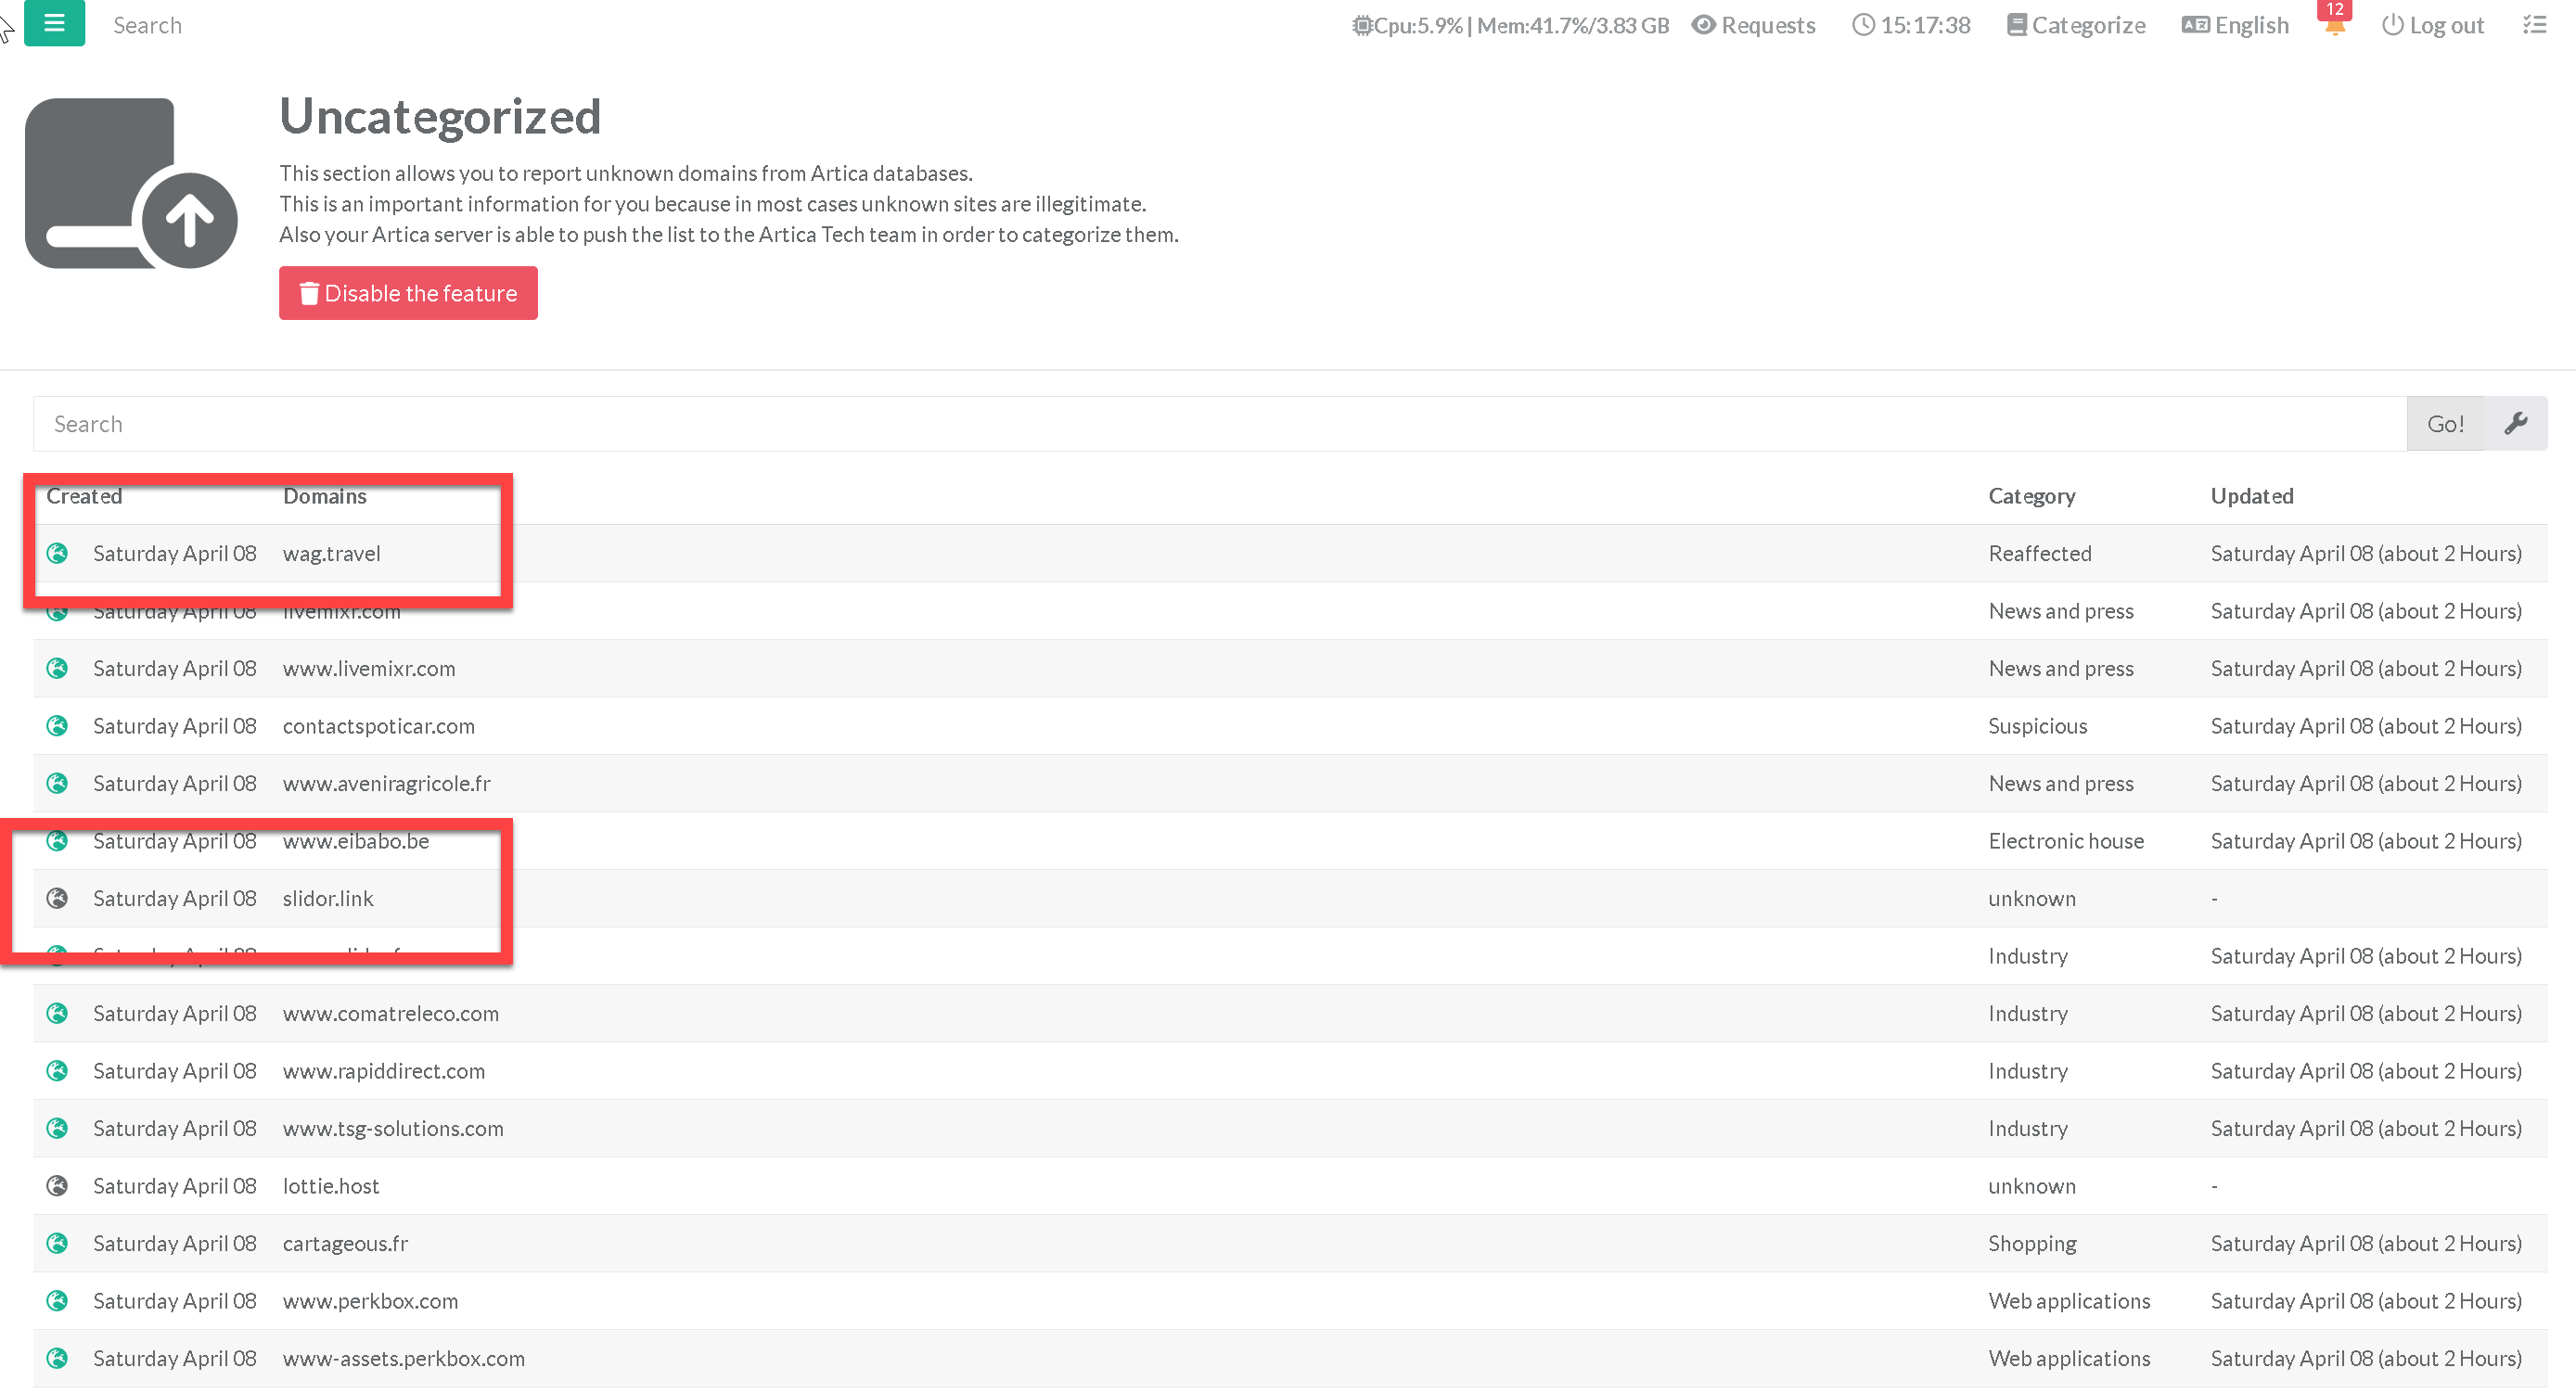Viewport: 2576px width, 1393px height.
Task: Click the CPU and memory status indicator
Action: pyautogui.click(x=1510, y=25)
